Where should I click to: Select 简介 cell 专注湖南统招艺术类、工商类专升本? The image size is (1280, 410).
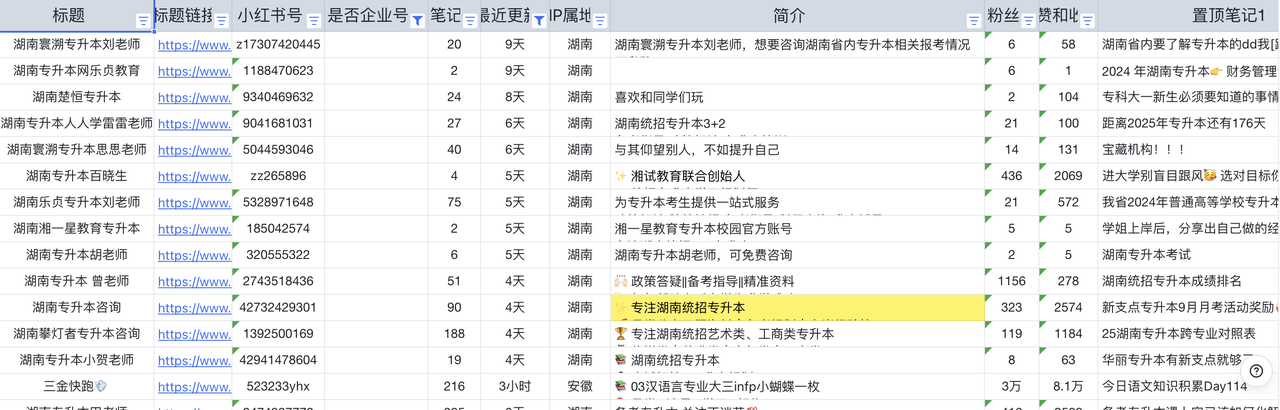[x=798, y=333]
